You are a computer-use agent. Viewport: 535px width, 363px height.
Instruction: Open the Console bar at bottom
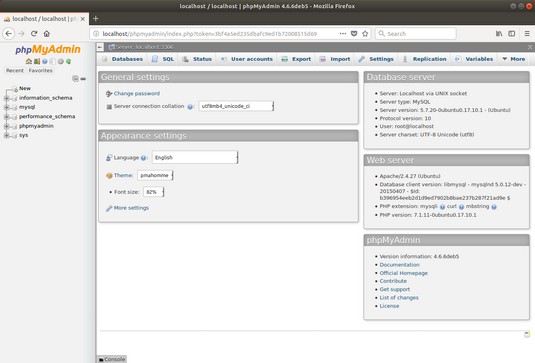(x=112, y=359)
